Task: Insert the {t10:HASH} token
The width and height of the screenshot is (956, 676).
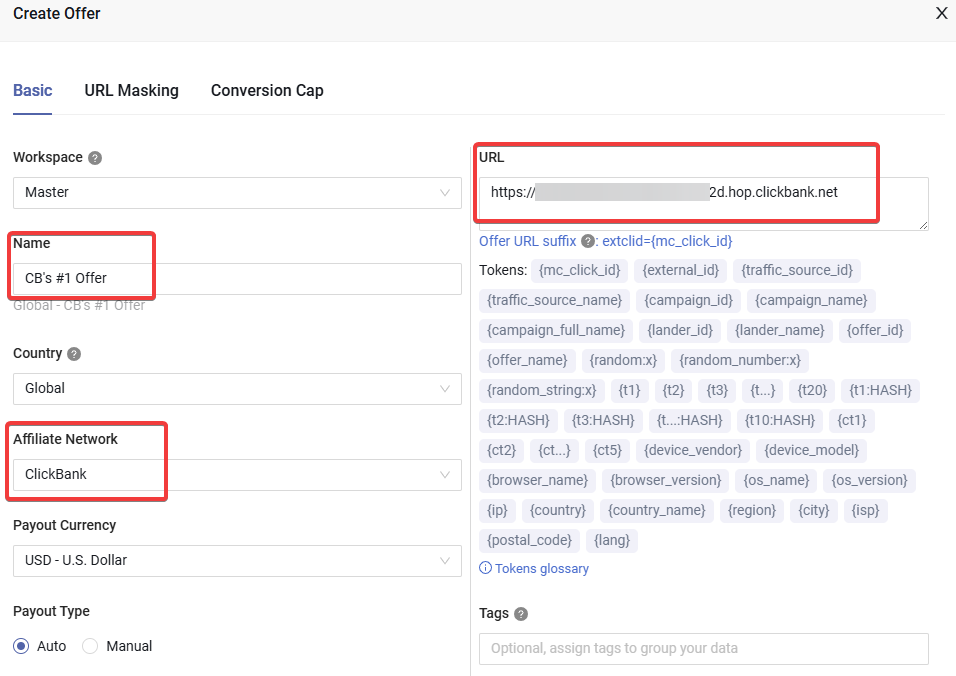Action: click(x=780, y=420)
